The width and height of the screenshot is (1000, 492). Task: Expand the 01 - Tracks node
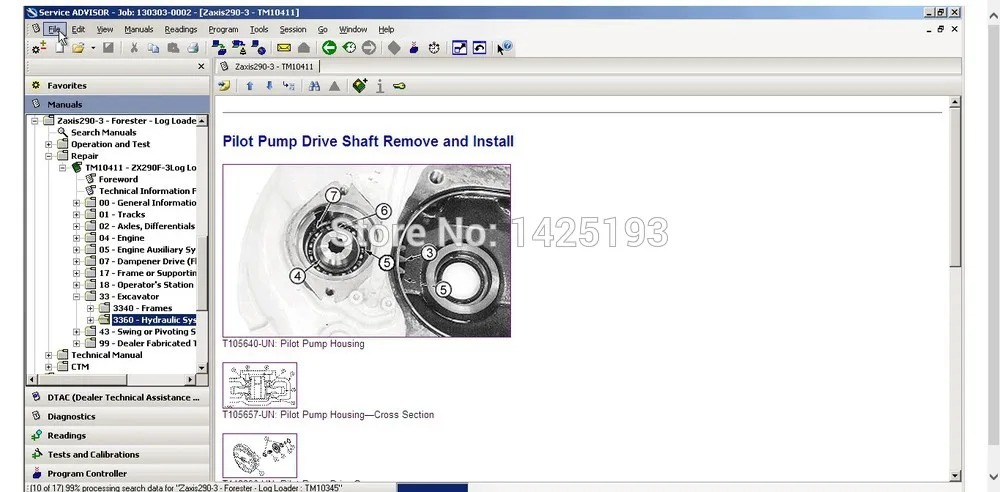coord(77,214)
